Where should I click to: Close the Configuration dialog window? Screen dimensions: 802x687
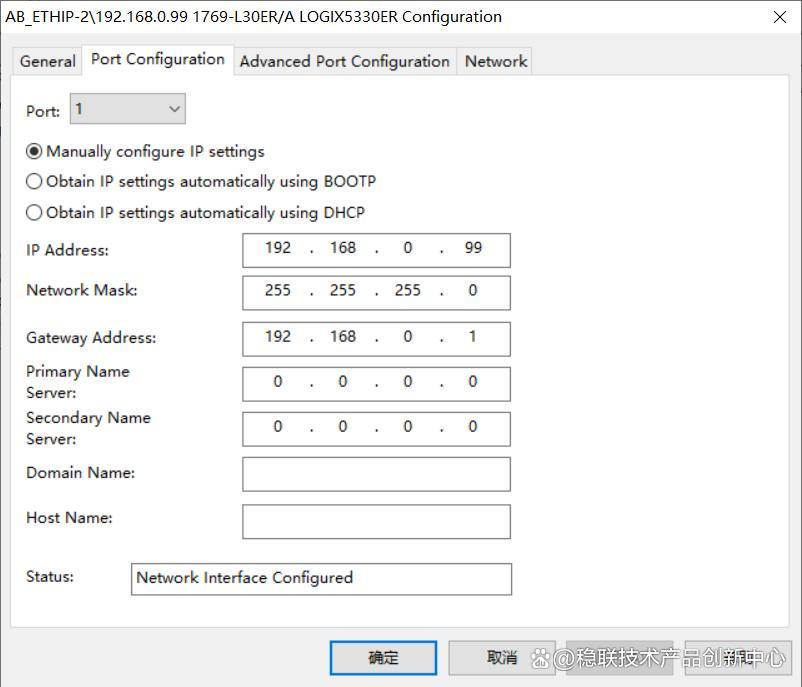point(780,17)
